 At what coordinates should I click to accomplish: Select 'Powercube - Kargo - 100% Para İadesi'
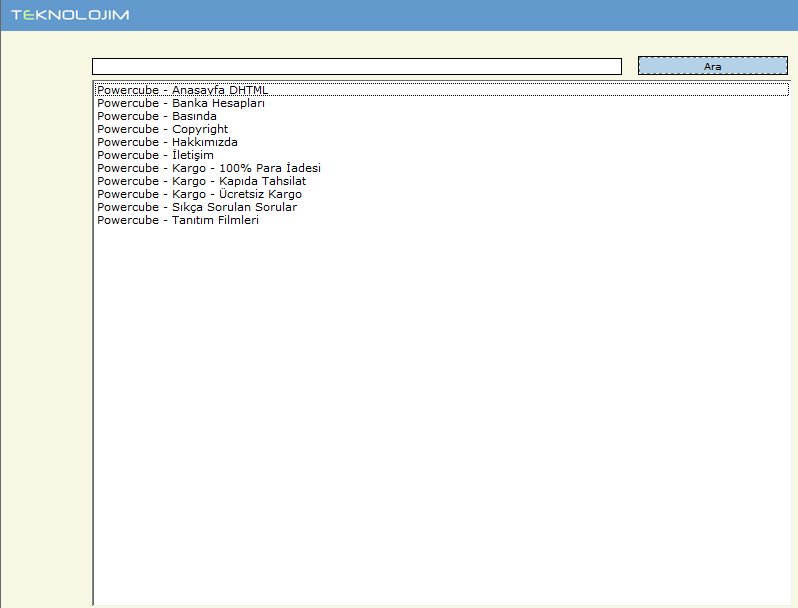[x=442, y=168]
